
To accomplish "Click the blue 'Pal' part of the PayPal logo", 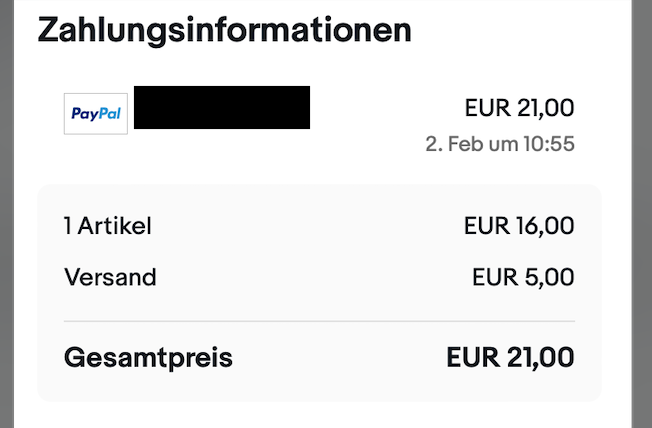I will click(109, 114).
